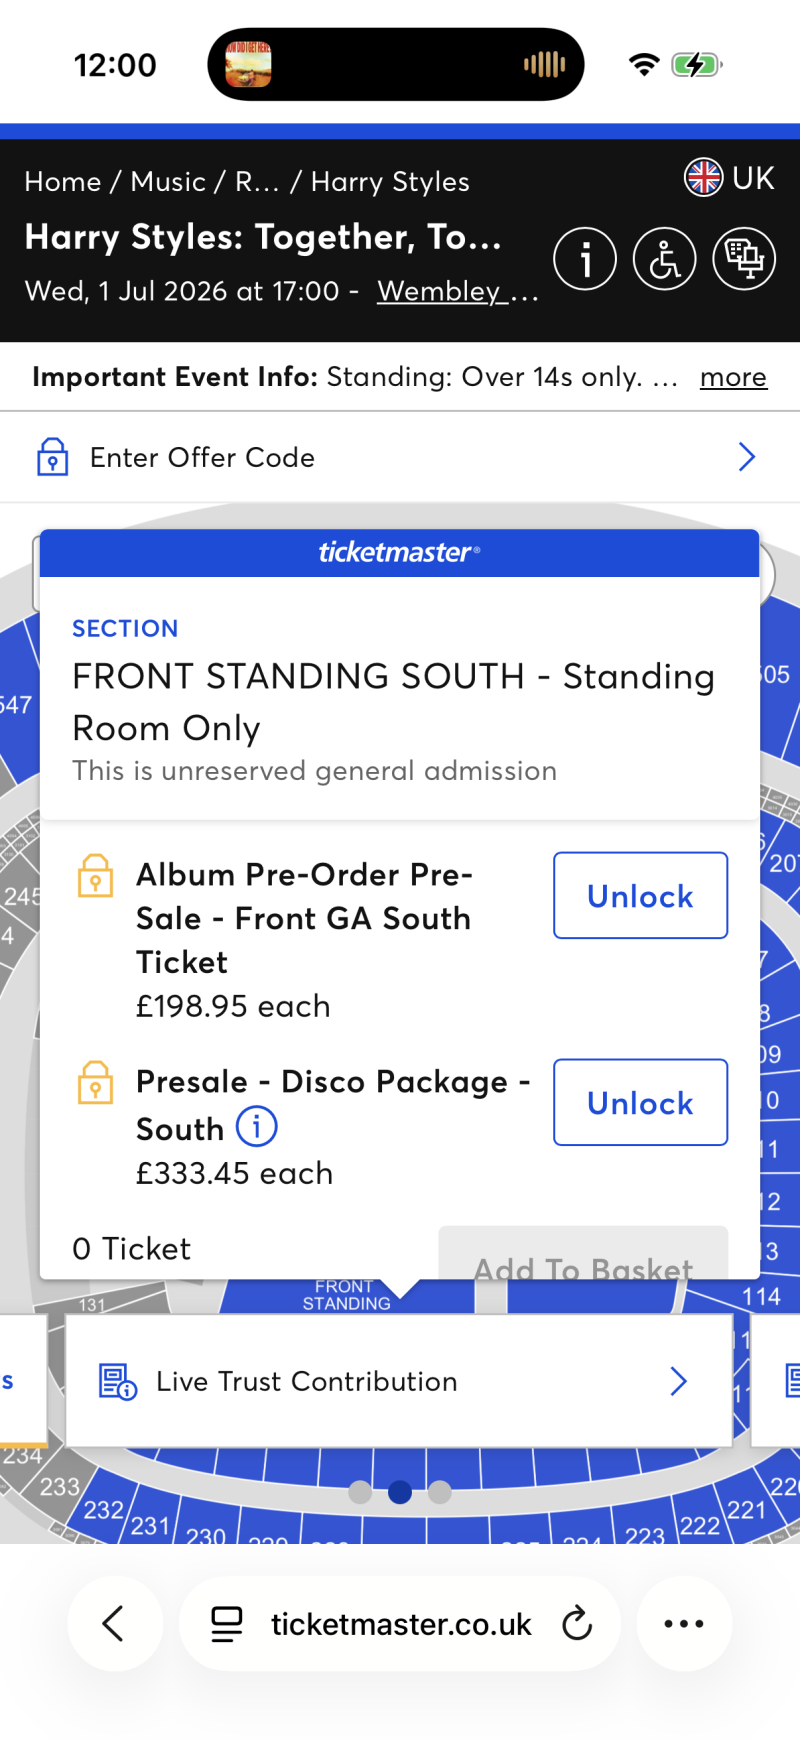Unlock the Album Pre-Order Pre-Sale ticket
The image size is (800, 1739).
640,896
